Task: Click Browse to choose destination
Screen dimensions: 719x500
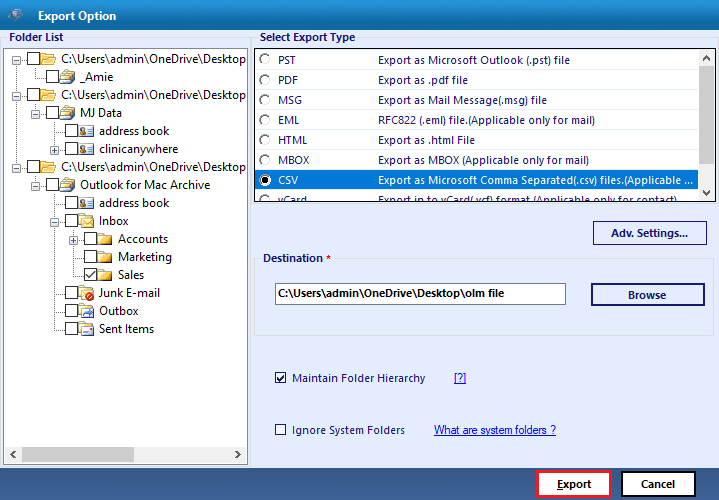Action: coord(647,294)
